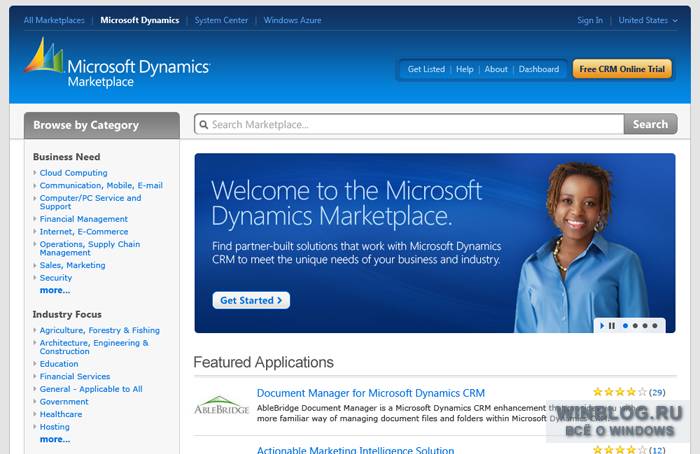Open the Education industry
This screenshot has width=700, height=454.
tap(59, 364)
